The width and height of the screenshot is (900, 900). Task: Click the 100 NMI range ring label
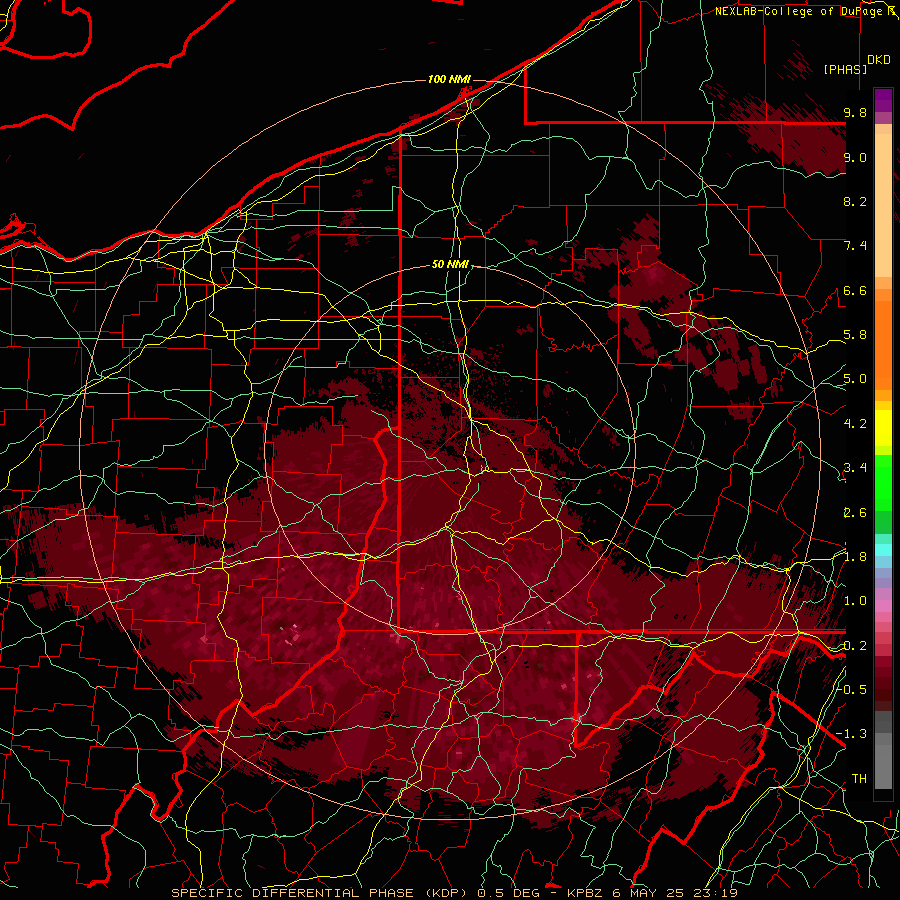tap(449, 79)
